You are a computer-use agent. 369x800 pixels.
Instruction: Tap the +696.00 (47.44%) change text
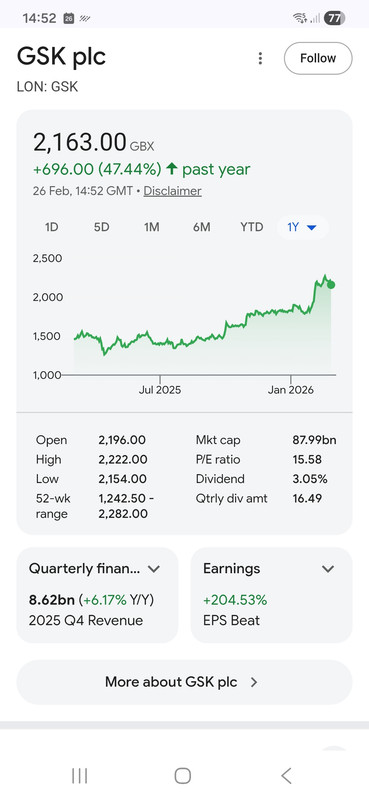(97, 169)
